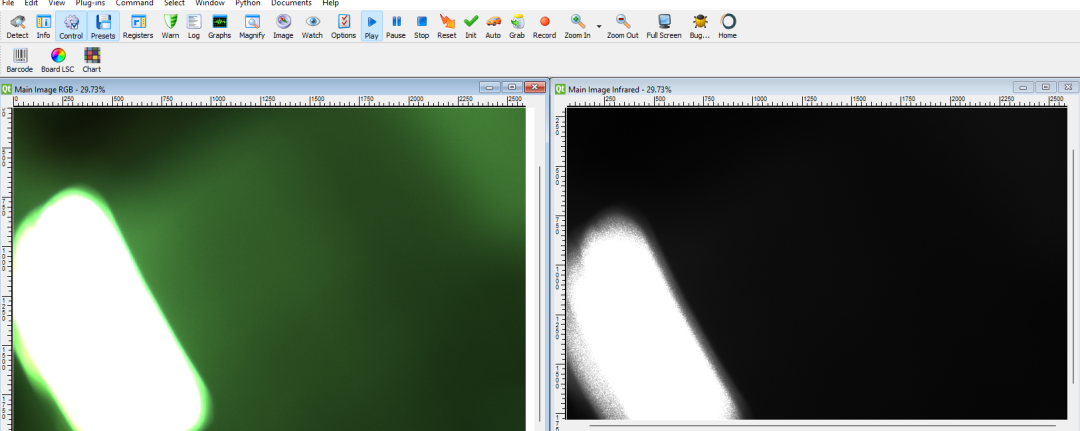The image size is (1080, 431).
Task: Grab a frame with Grab
Action: coord(517,26)
